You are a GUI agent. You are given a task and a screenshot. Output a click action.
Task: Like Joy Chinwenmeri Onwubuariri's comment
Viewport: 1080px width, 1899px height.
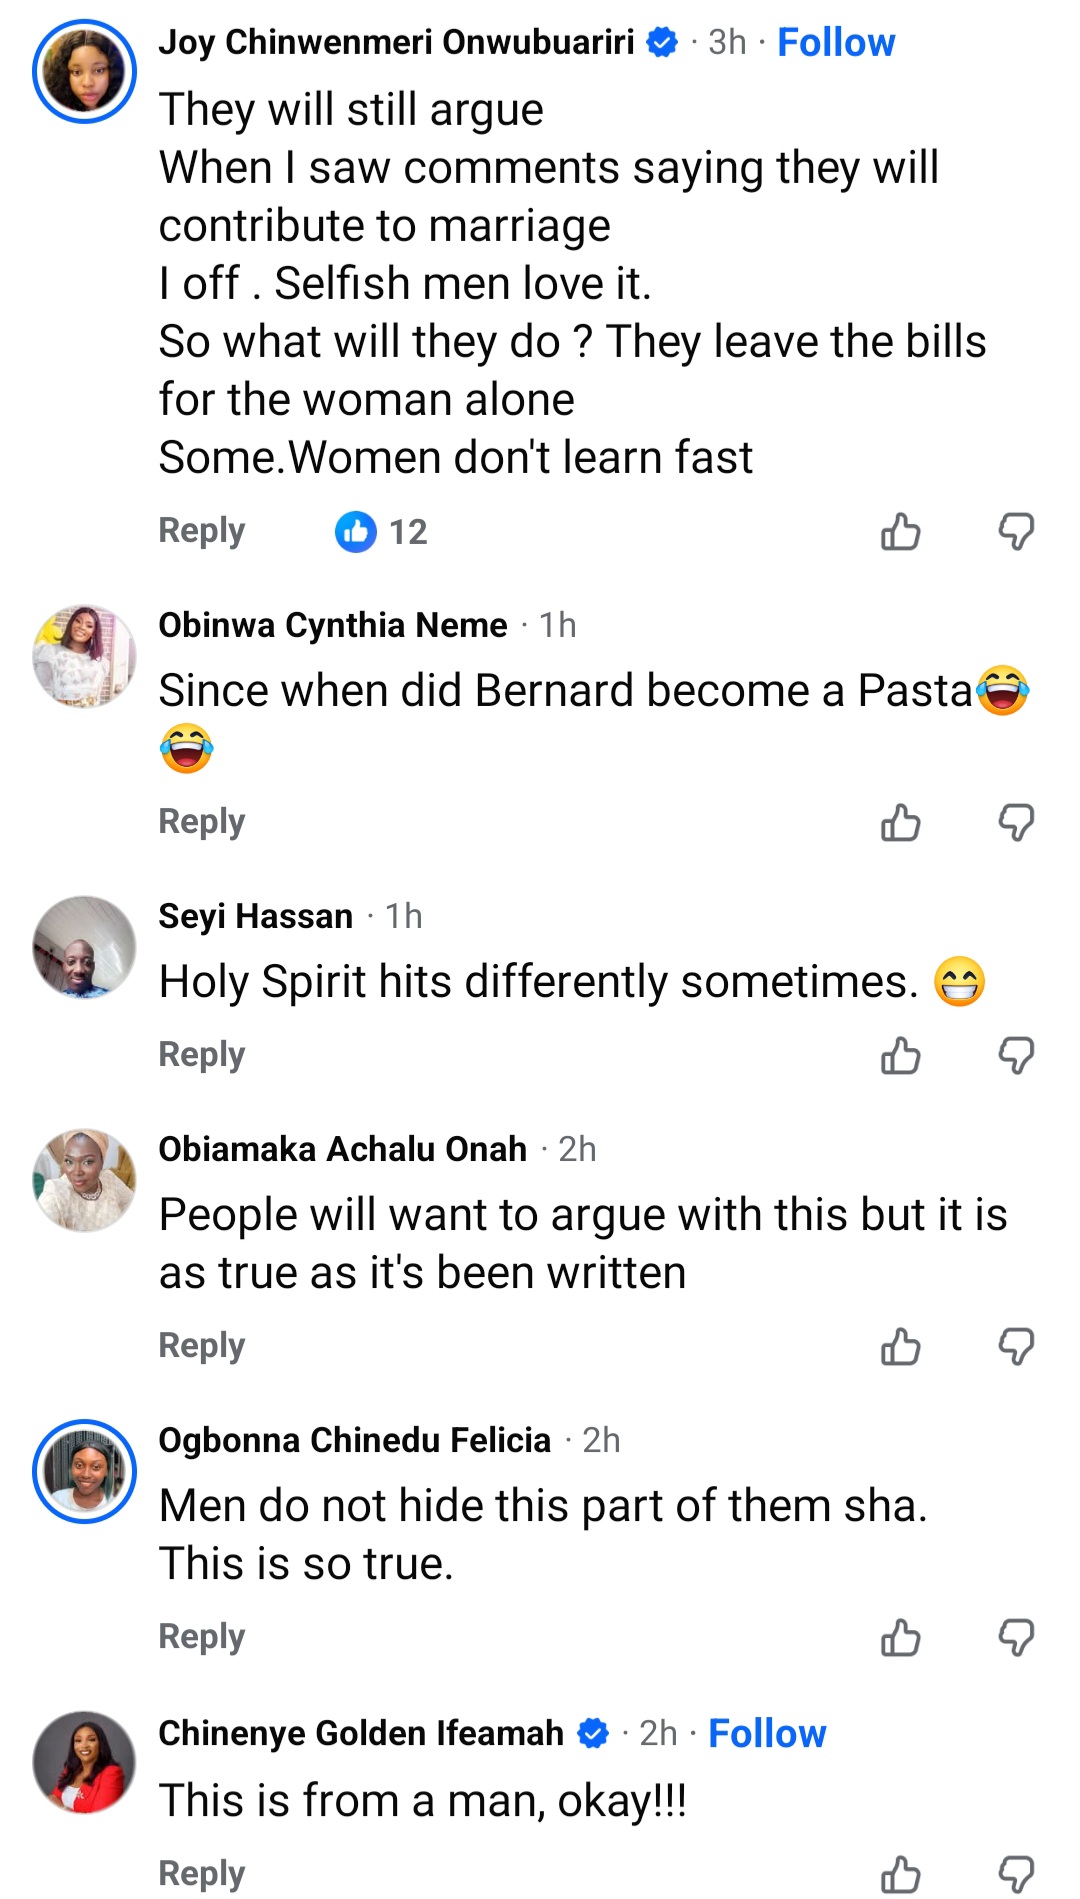tap(900, 532)
